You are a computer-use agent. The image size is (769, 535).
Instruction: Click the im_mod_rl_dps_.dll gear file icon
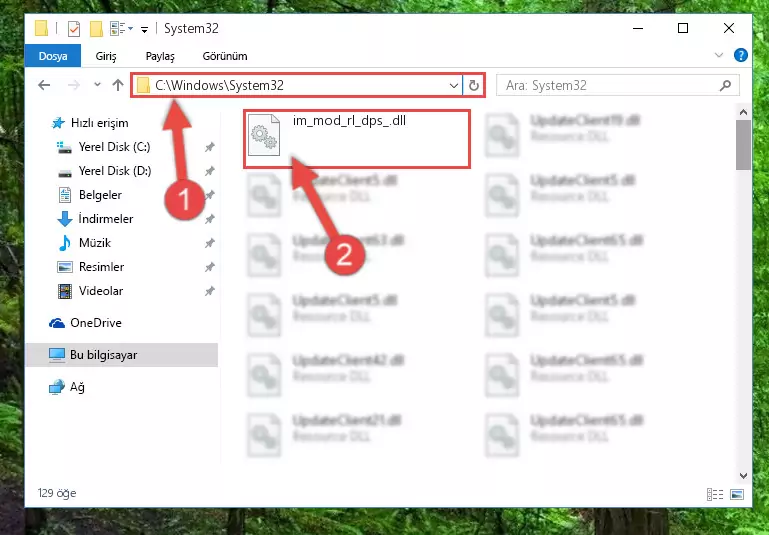point(264,134)
